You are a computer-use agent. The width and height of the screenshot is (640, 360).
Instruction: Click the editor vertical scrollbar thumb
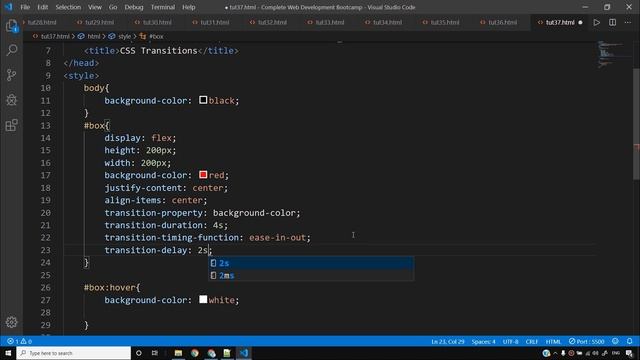(636, 124)
